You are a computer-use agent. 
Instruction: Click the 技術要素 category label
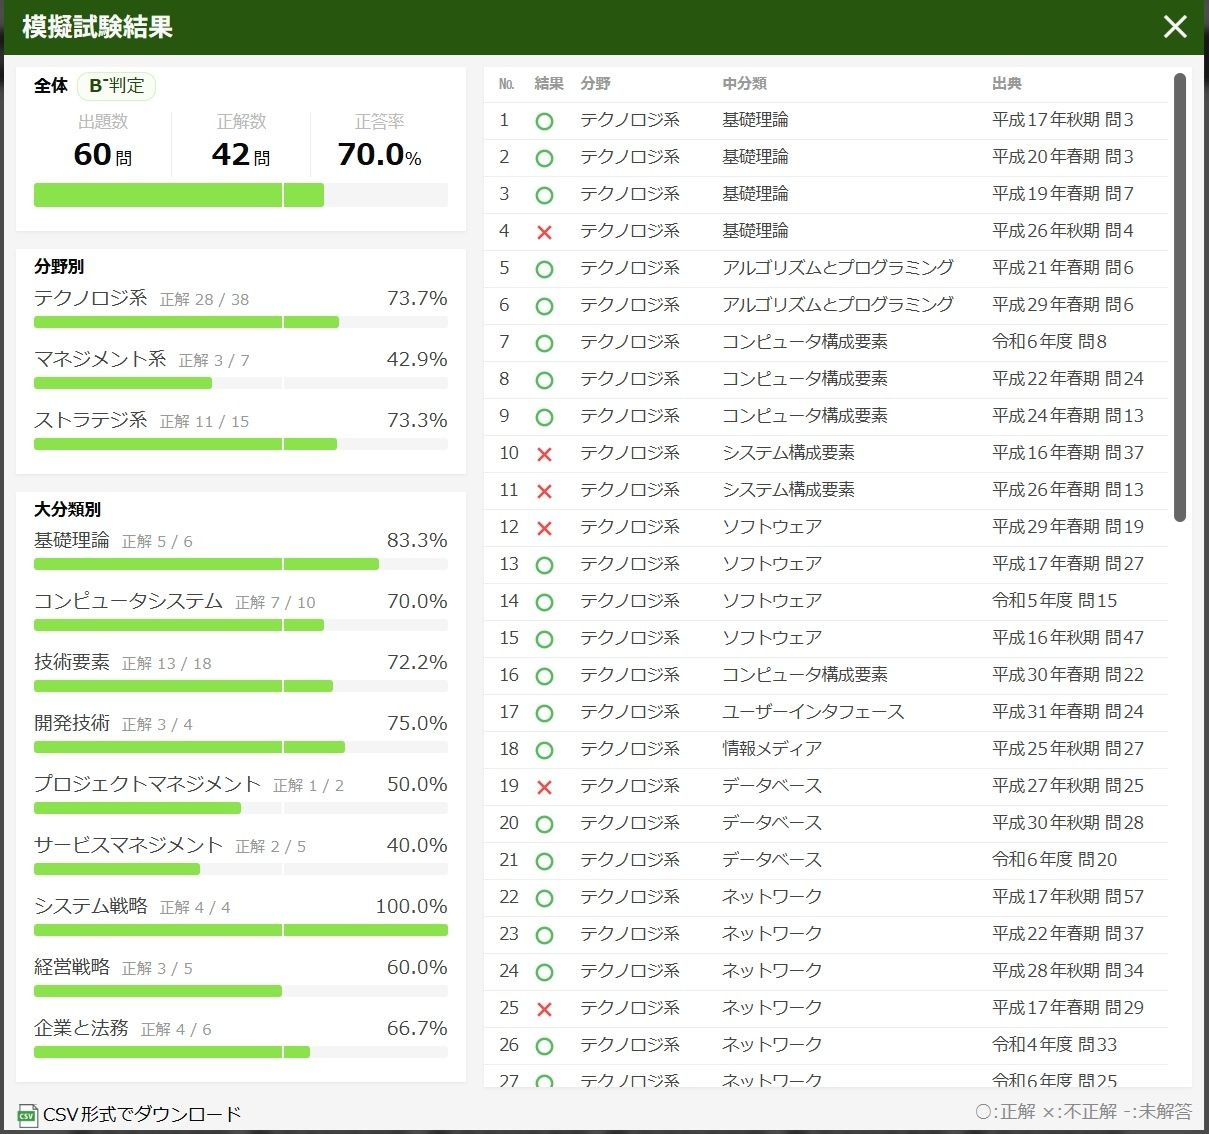click(x=72, y=662)
